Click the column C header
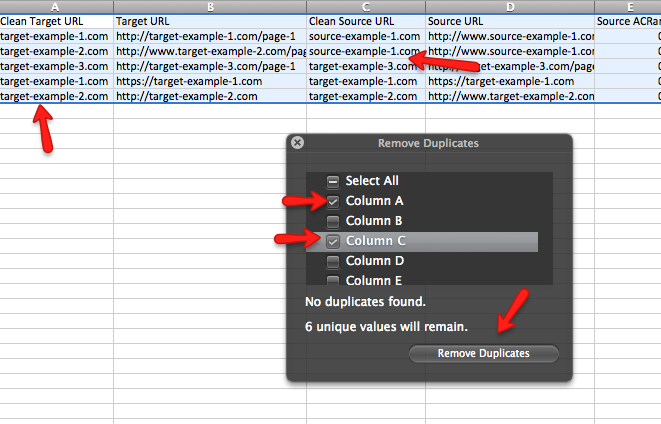The image size is (661, 424). point(365,6)
